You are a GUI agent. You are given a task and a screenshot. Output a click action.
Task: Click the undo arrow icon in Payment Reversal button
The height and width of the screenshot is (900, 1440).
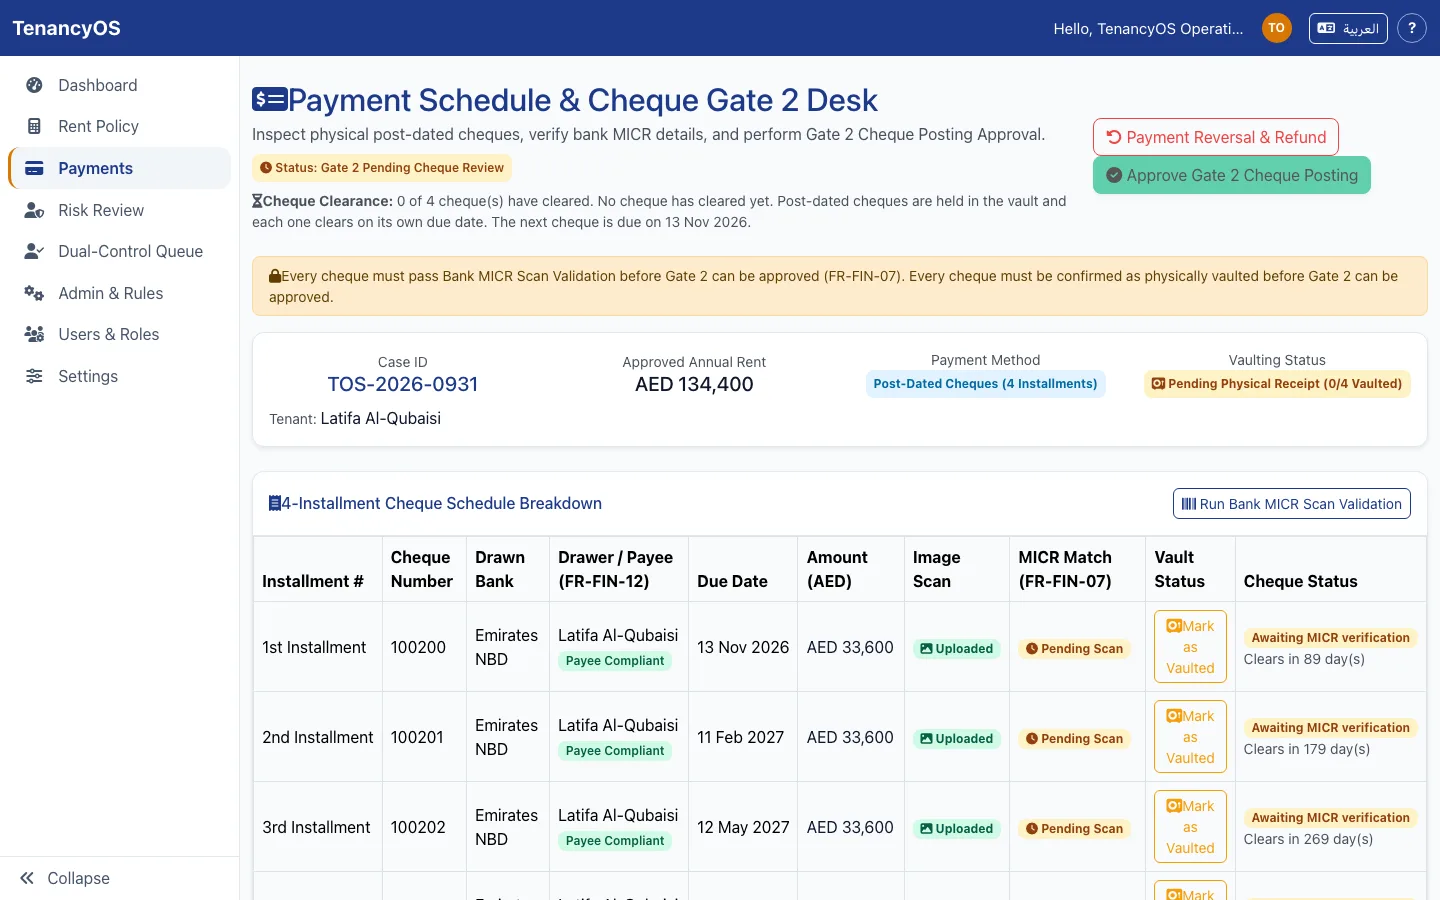coord(1114,137)
